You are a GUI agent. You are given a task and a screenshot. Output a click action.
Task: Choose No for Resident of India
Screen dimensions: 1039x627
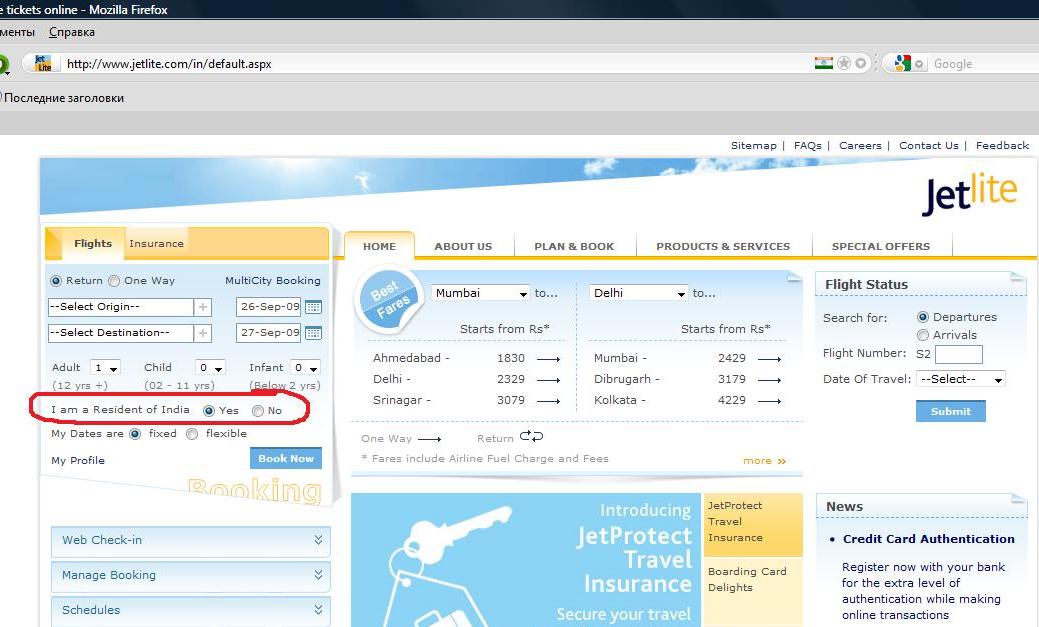[x=258, y=411]
